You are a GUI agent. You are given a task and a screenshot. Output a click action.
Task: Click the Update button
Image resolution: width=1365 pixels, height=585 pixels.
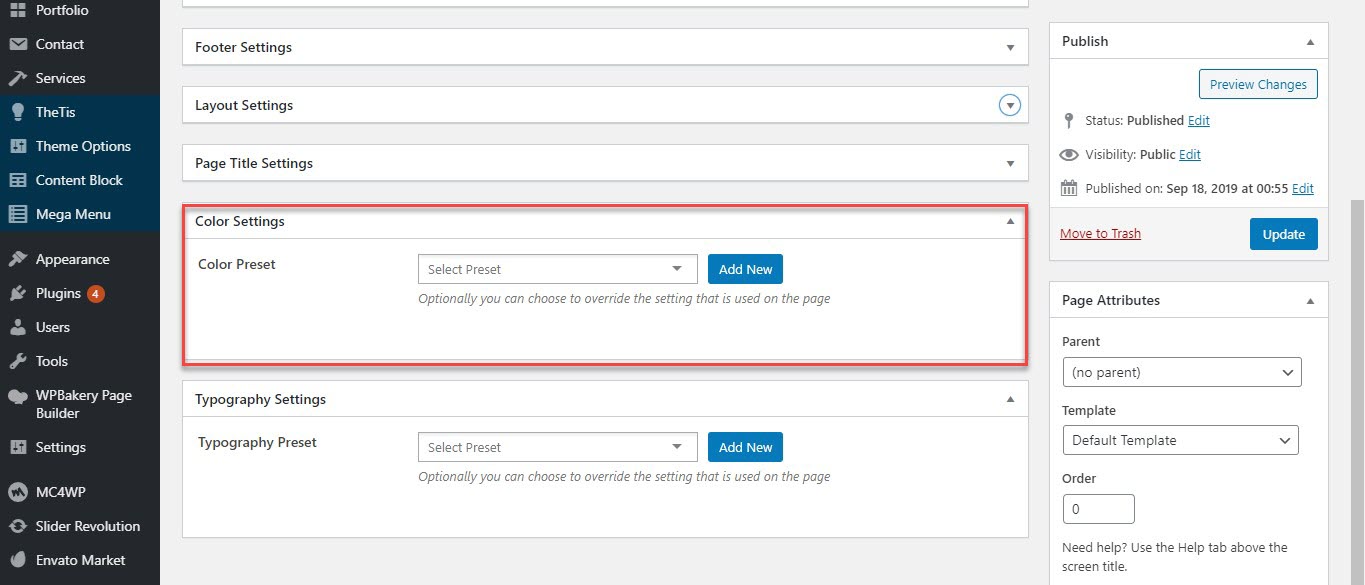pos(1284,234)
